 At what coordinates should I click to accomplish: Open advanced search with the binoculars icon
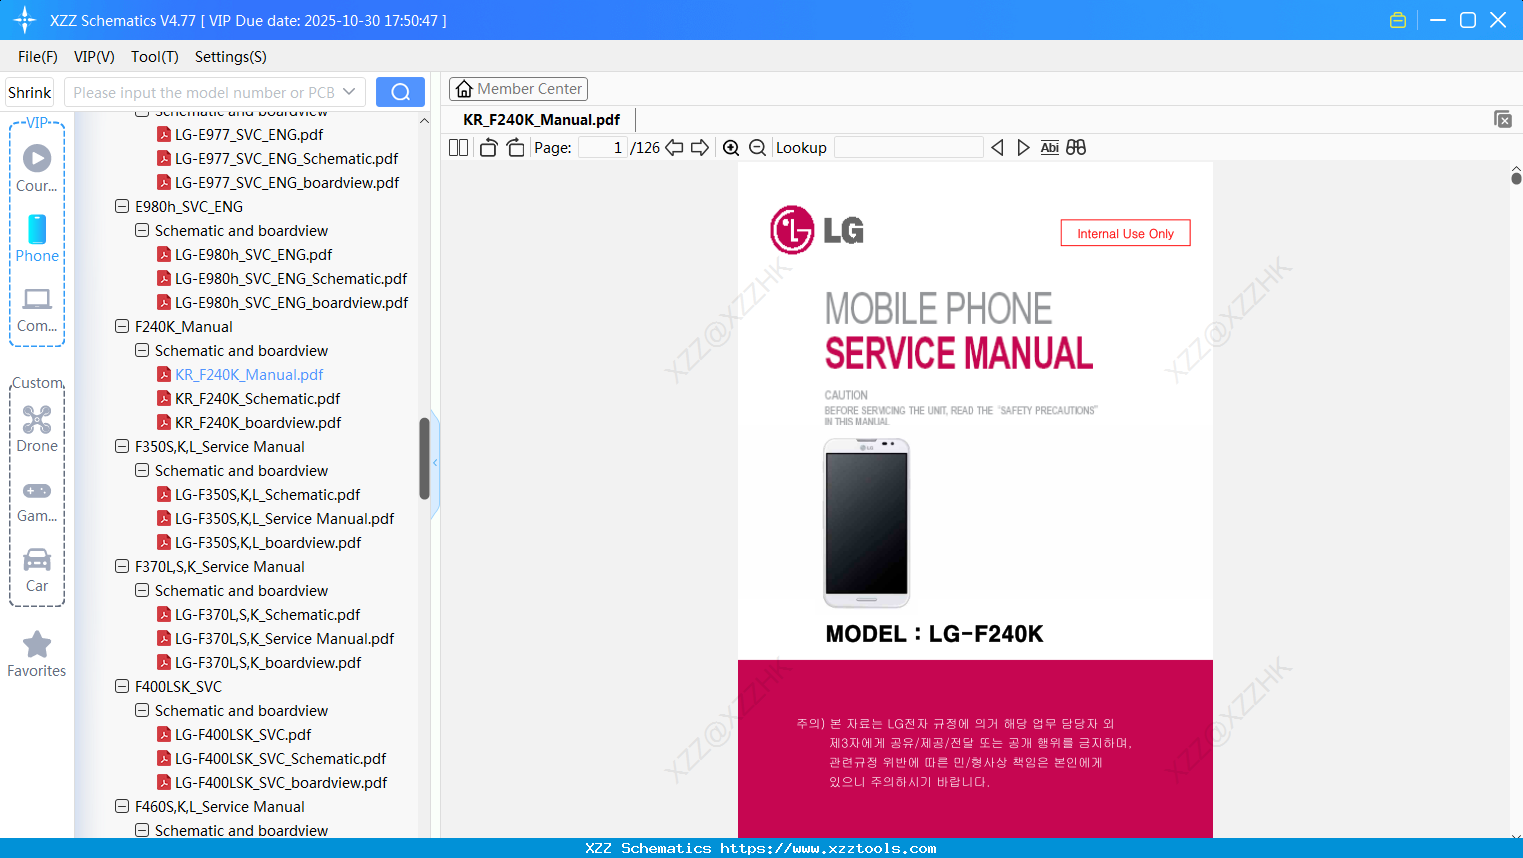(1076, 147)
